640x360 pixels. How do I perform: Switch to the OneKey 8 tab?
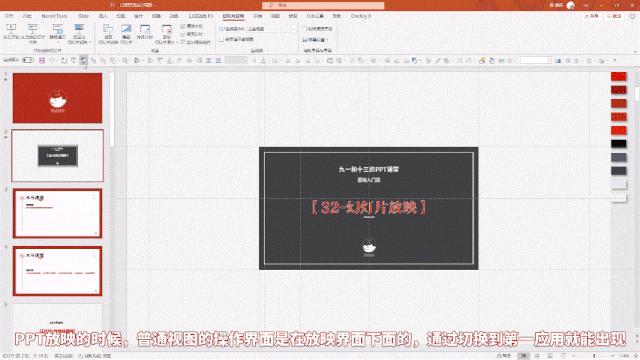pos(361,16)
